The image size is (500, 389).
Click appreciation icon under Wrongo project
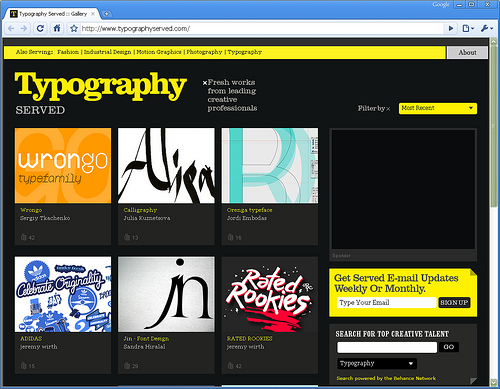23,237
